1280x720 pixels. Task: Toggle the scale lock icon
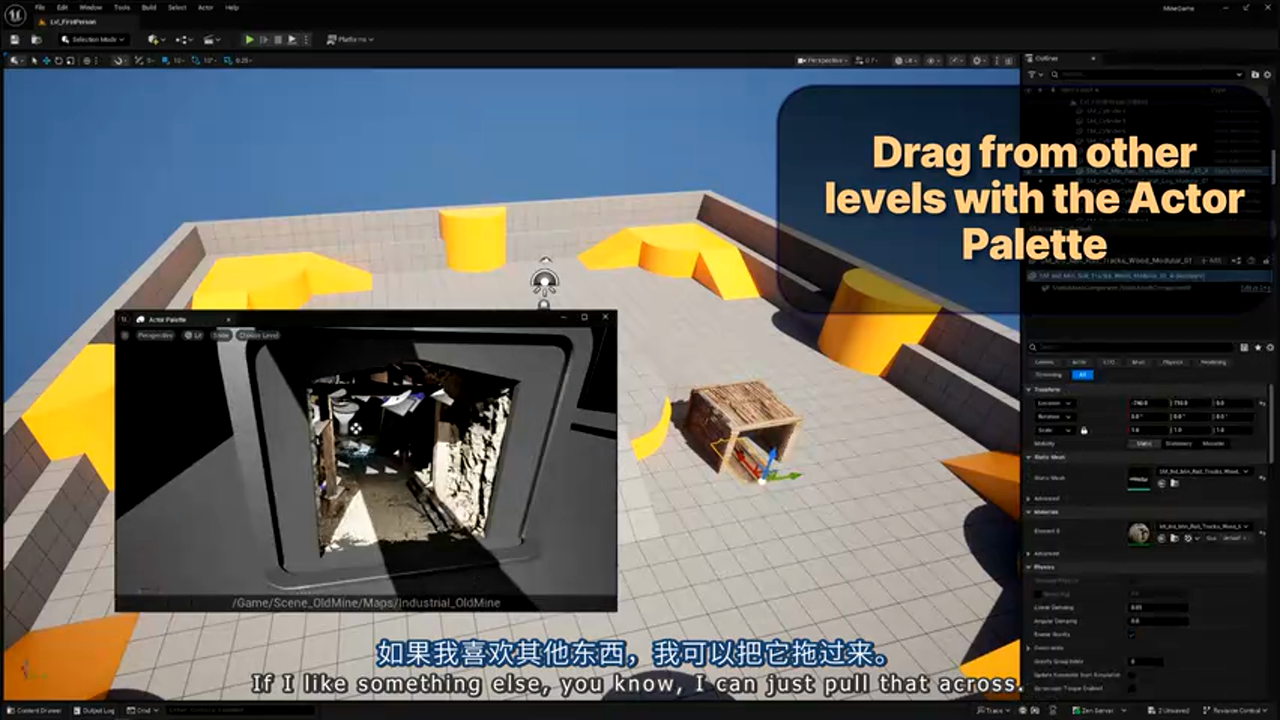point(1084,430)
